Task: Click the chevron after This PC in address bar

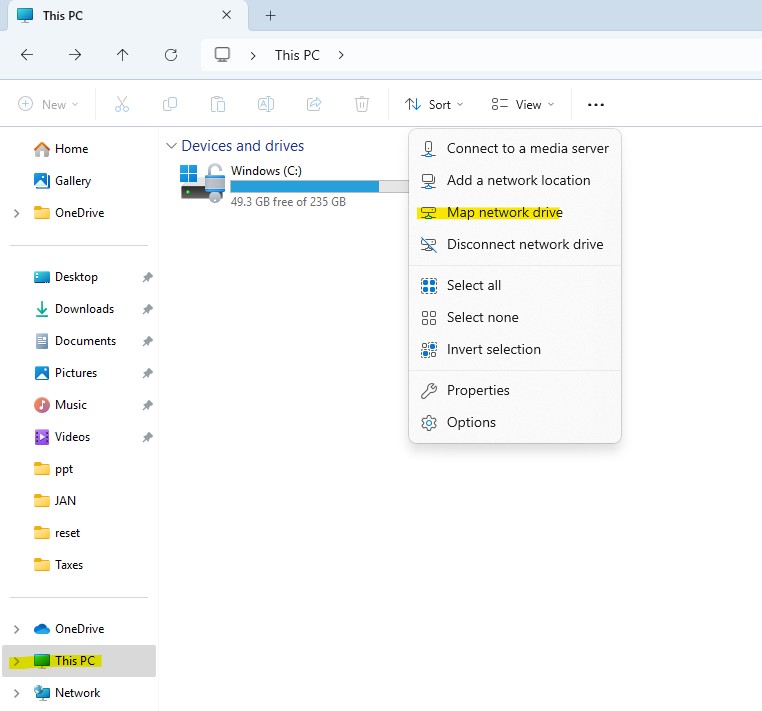Action: click(x=341, y=55)
